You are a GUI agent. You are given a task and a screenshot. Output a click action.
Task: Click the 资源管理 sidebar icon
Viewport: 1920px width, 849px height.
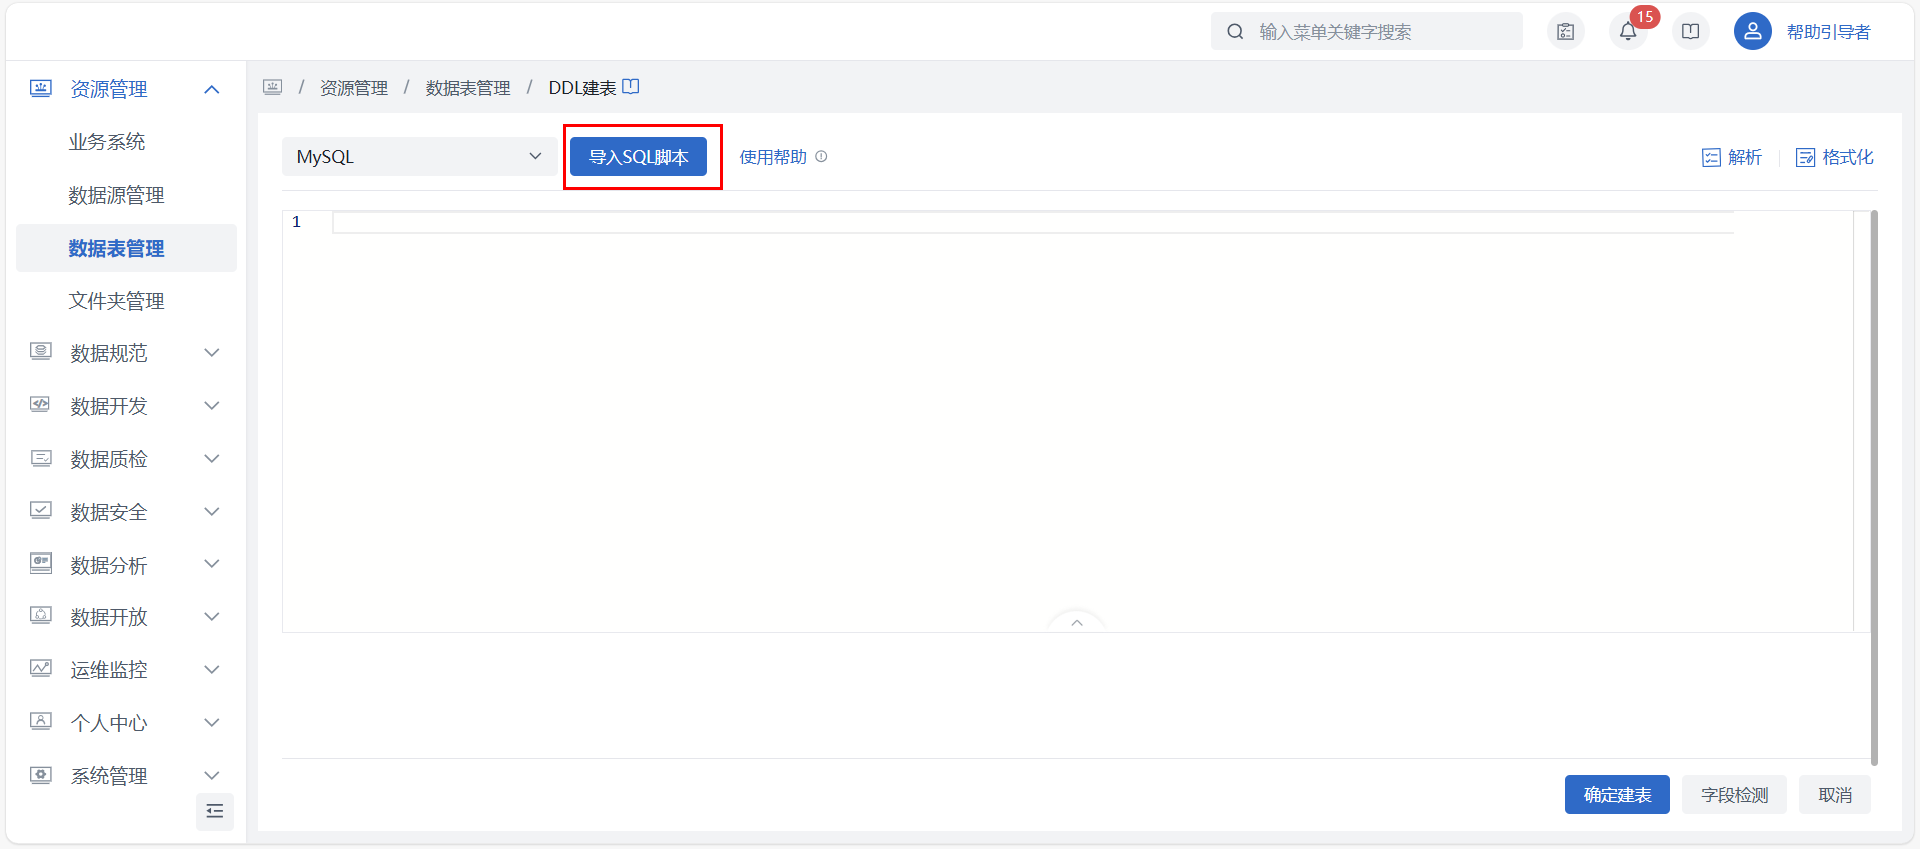[x=41, y=89]
